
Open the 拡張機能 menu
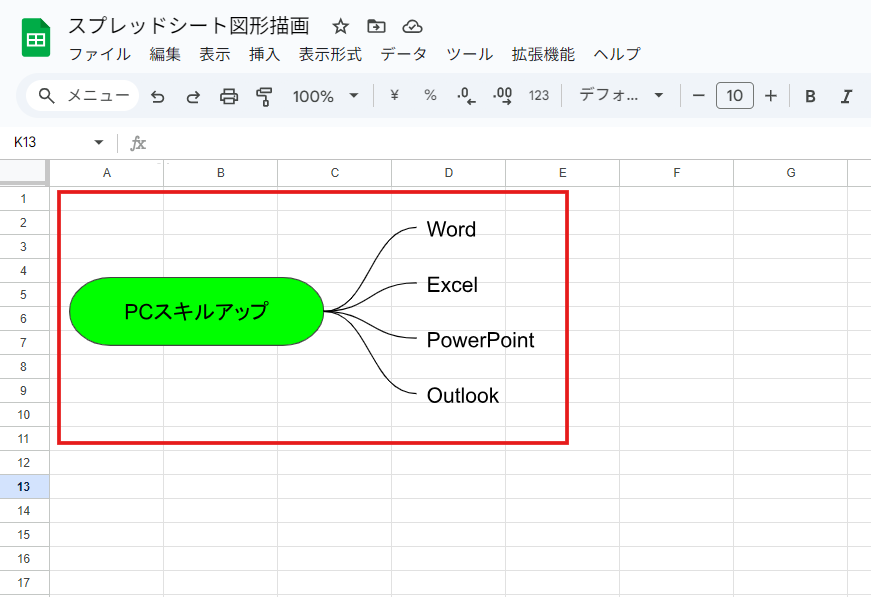click(543, 54)
